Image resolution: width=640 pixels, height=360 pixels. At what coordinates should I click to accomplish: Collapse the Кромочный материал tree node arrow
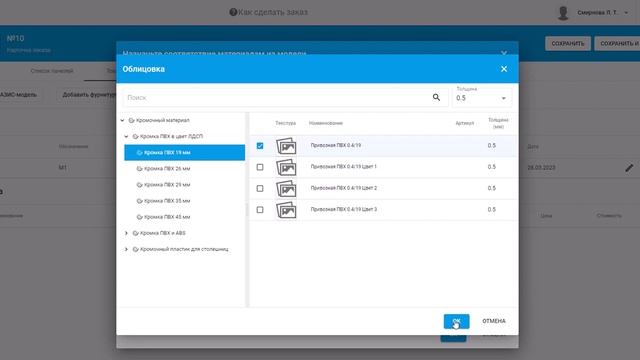coord(122,120)
